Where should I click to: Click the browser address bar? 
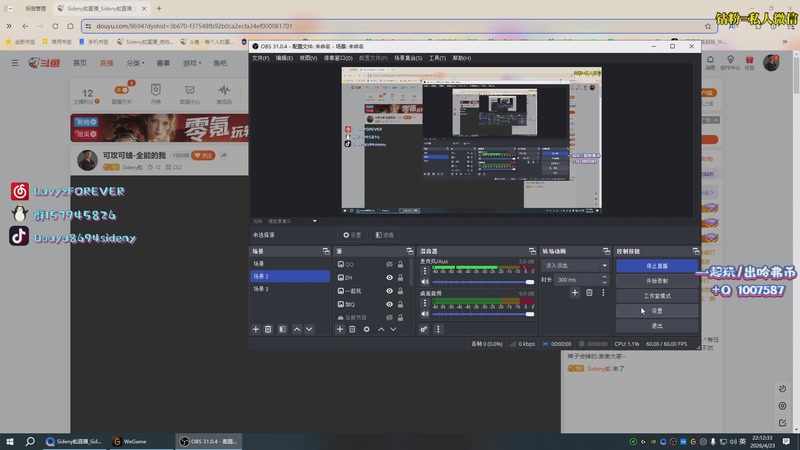(x=398, y=26)
